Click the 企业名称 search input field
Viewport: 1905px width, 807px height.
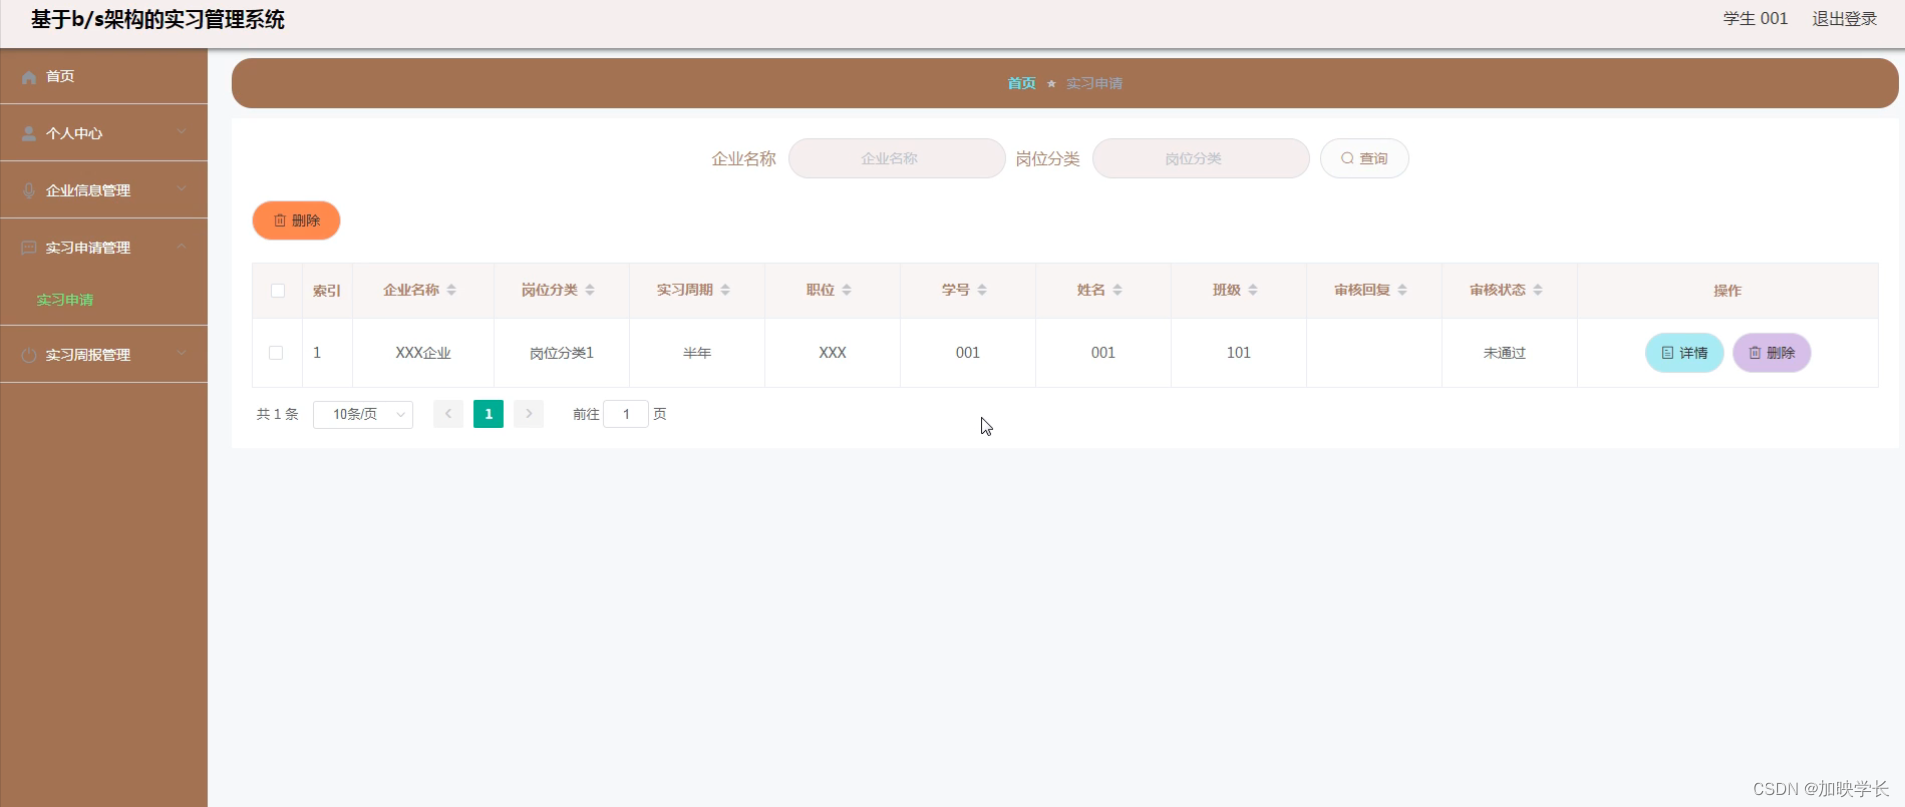coord(897,158)
